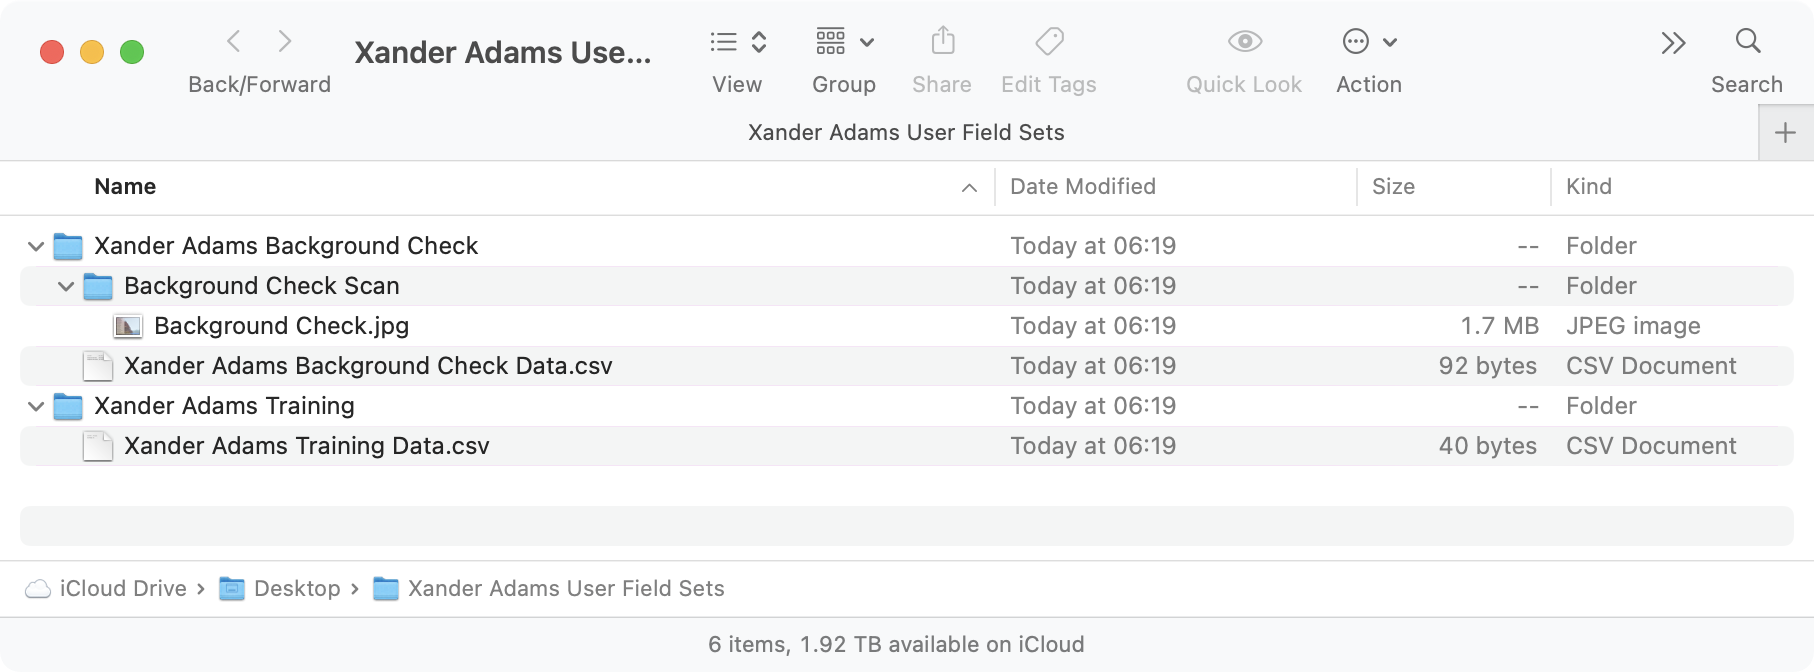Click the Edit Tags icon
This screenshot has height=672, width=1814.
(x=1049, y=42)
